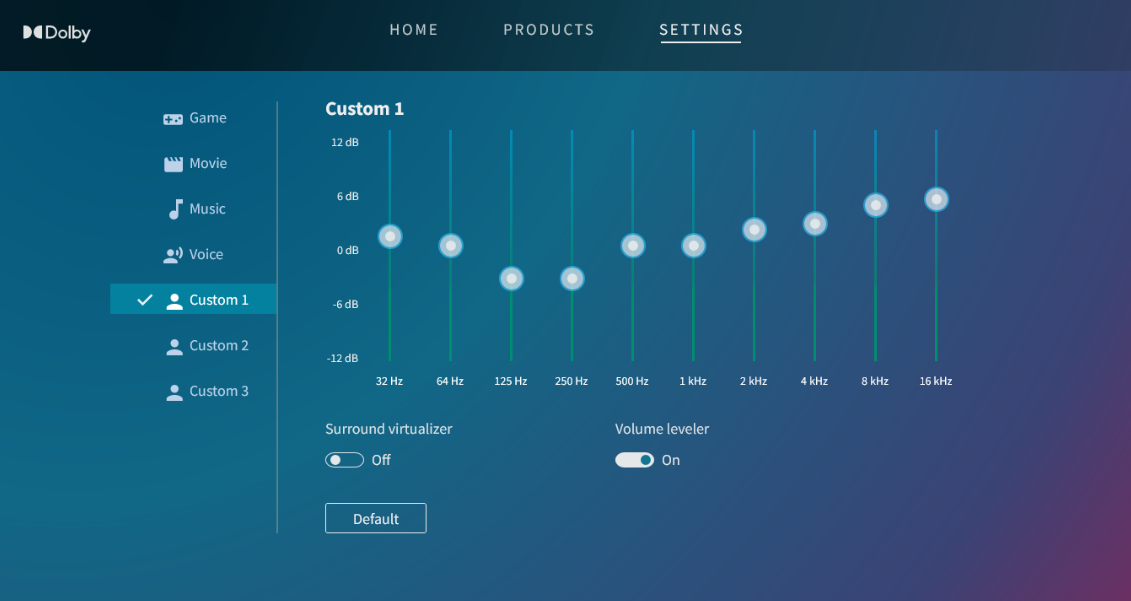
Task: Open the PRODUCTS tab
Action: tap(549, 30)
